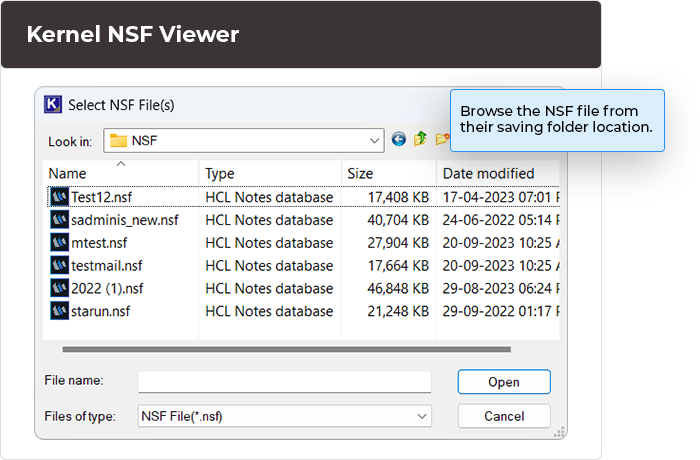This screenshot has width=700, height=460.
Task: Click HCL Notes database type for starun.nsf
Action: tap(269, 311)
